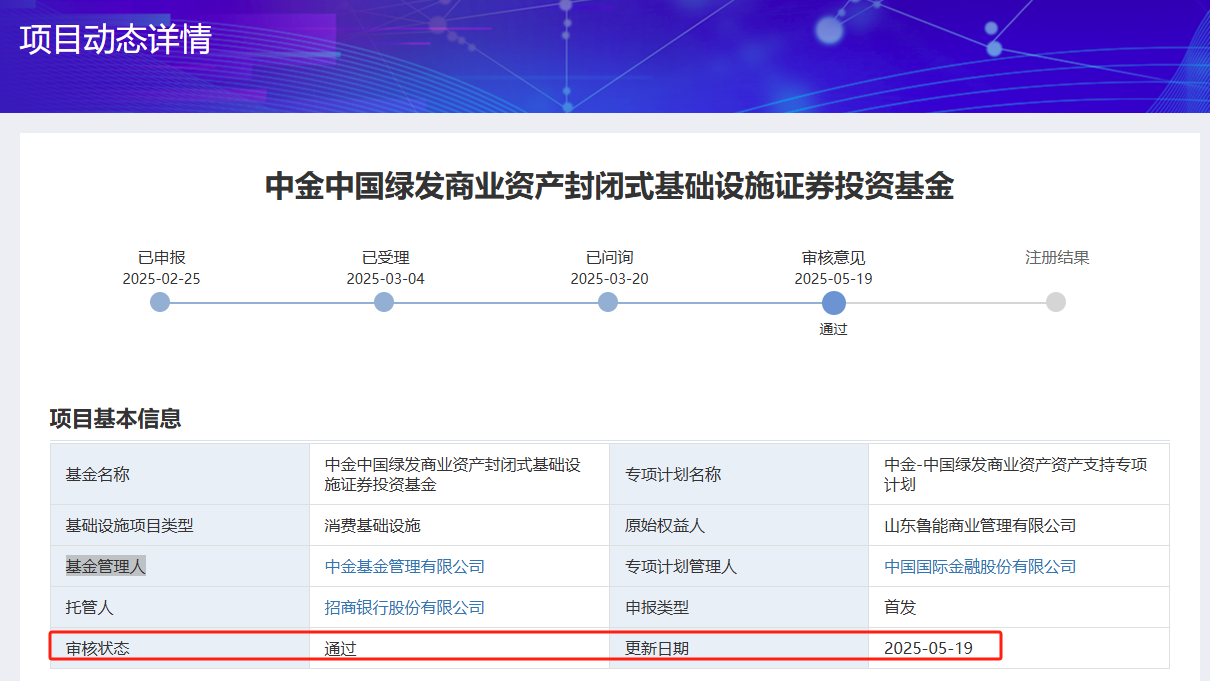Click the 基金名称 label cell

click(180, 474)
